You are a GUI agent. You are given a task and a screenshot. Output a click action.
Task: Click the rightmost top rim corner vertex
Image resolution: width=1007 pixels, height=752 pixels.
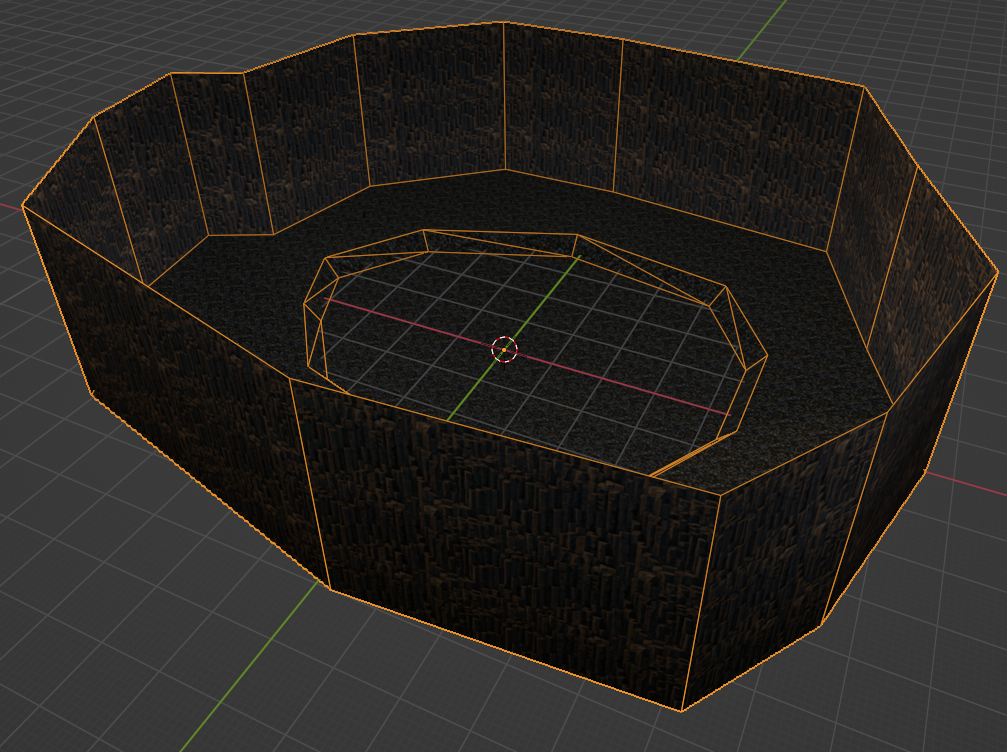point(998,272)
